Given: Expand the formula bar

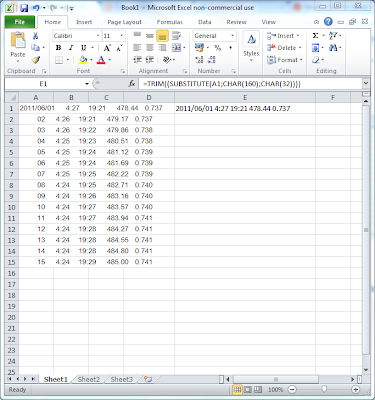Looking at the screenshot, I should click(366, 83).
